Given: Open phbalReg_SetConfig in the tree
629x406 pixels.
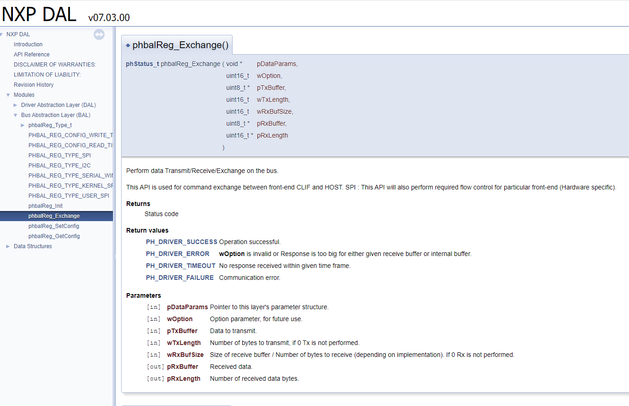Looking at the screenshot, I should coord(54,226).
